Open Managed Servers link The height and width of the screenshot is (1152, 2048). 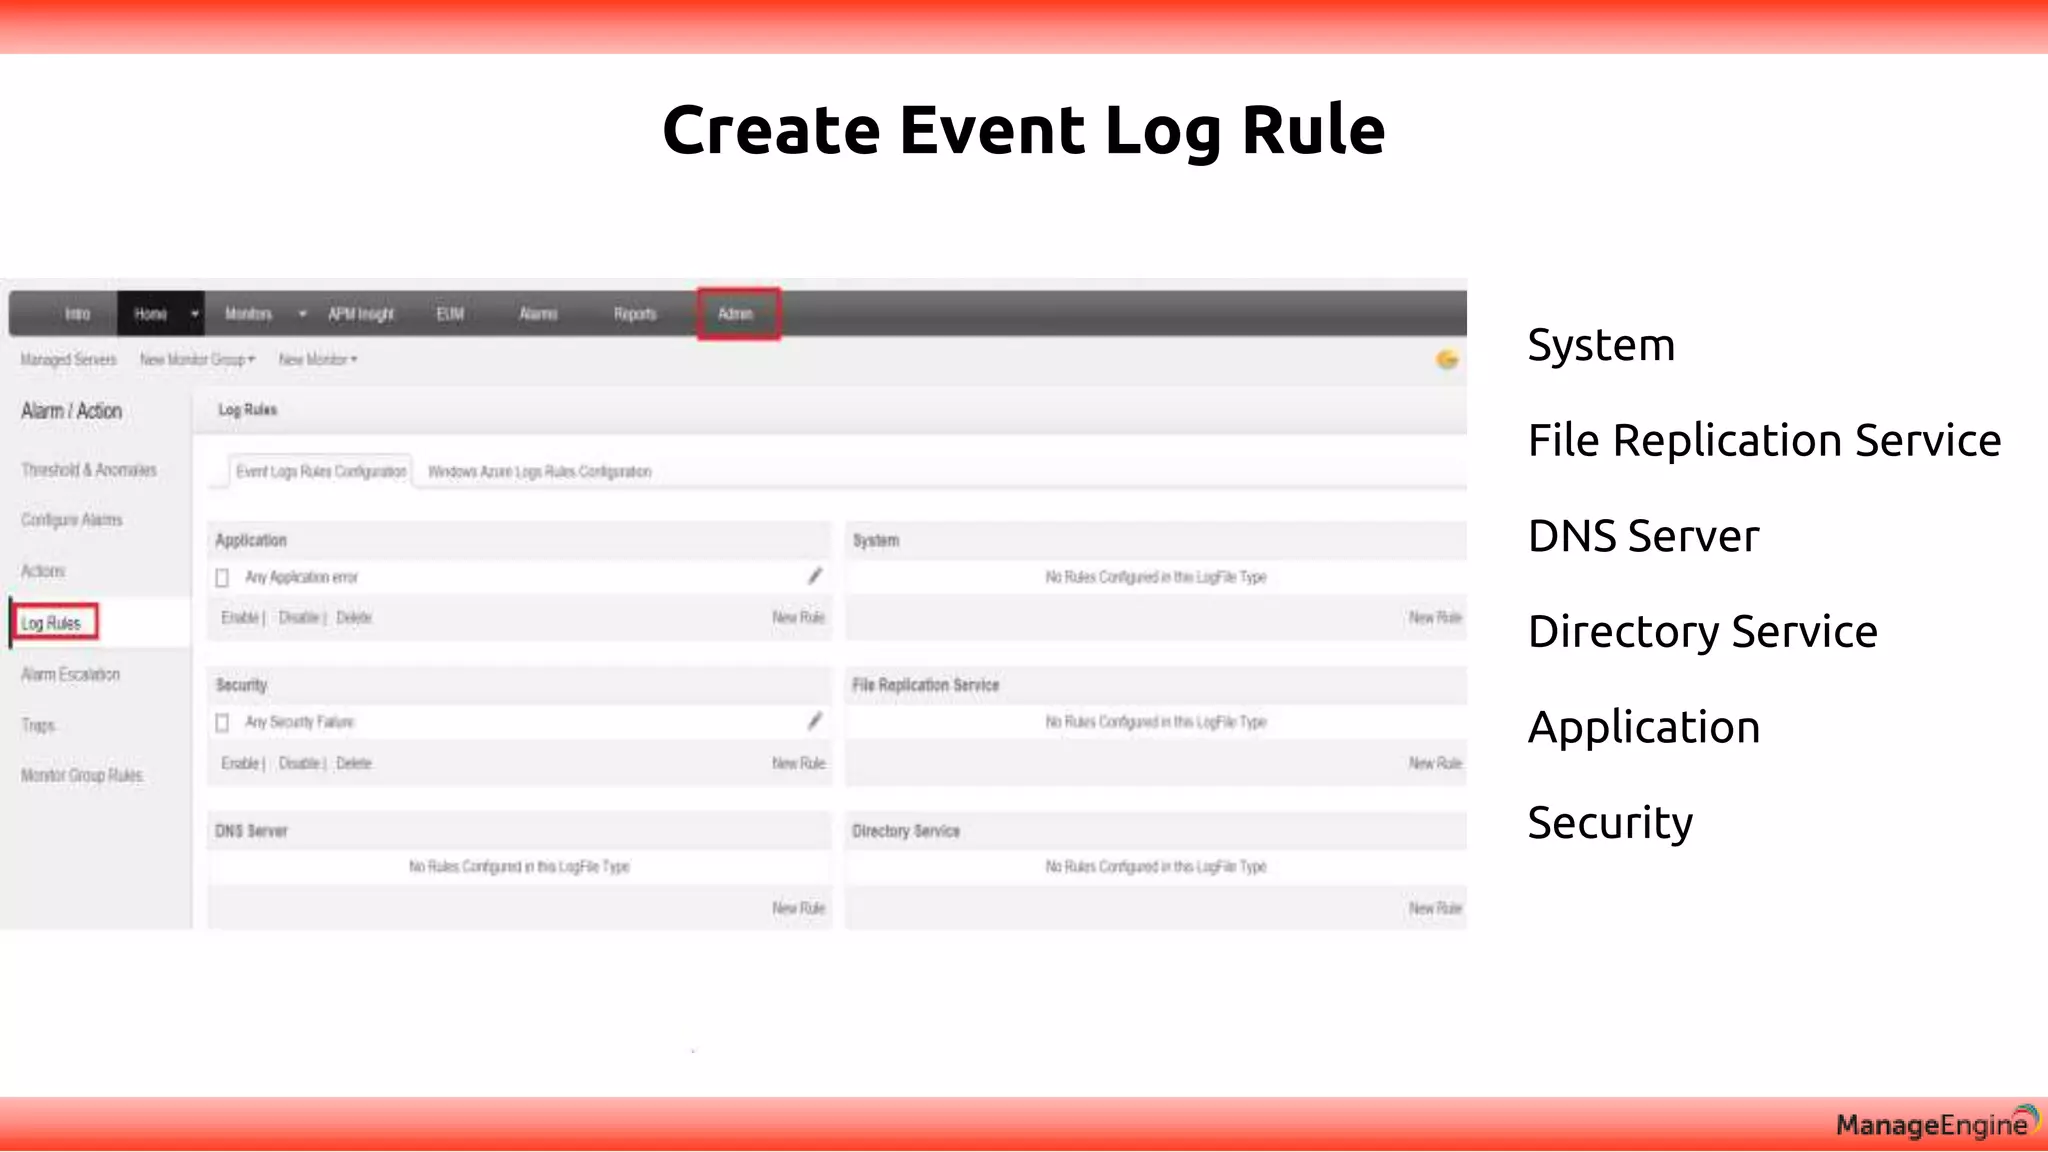(x=68, y=359)
